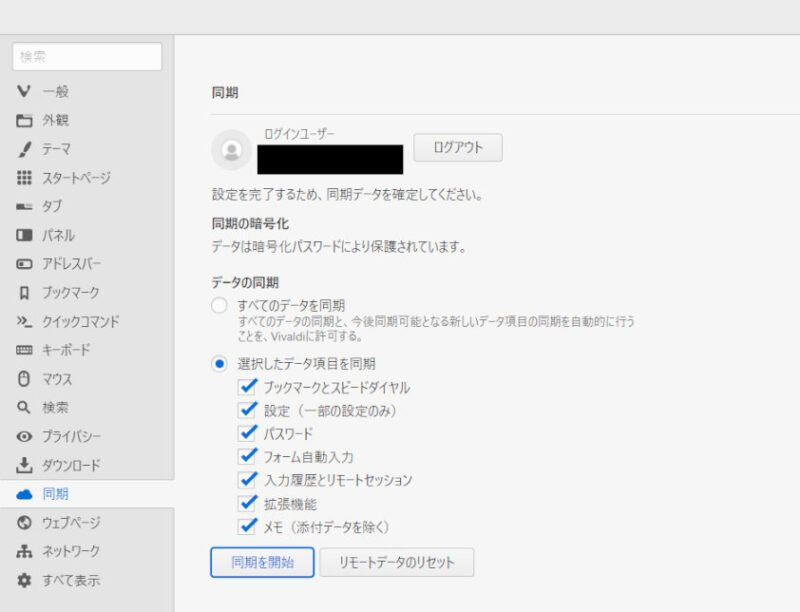This screenshot has width=800, height=612.
Task: Click the 外観 window icon
Action: pos(24,120)
